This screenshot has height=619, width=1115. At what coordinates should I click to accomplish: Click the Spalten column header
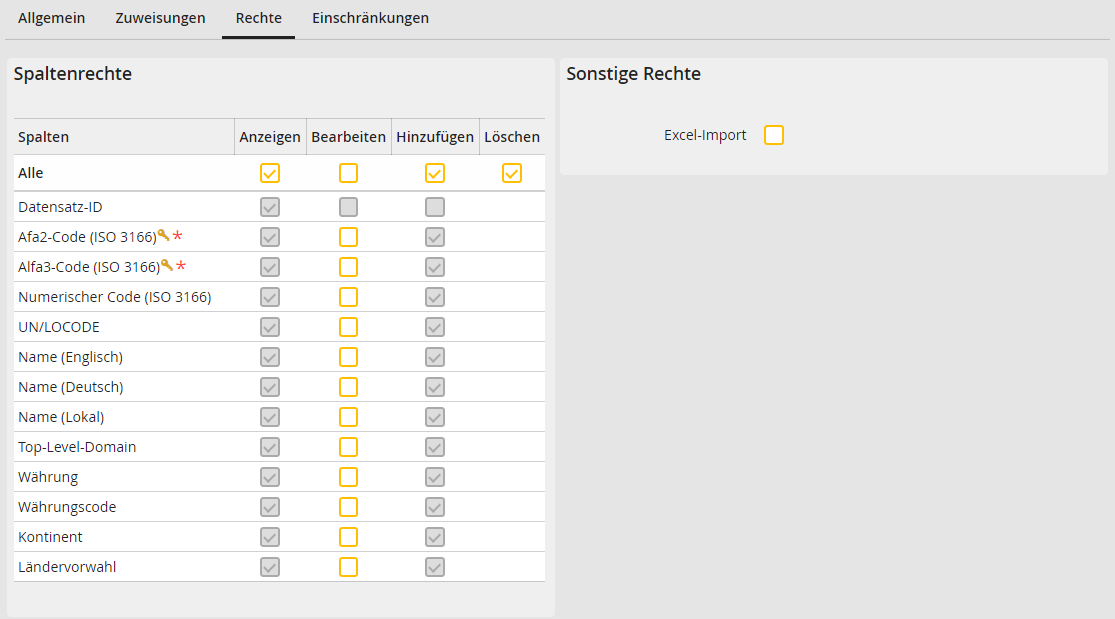pyautogui.click(x=44, y=136)
